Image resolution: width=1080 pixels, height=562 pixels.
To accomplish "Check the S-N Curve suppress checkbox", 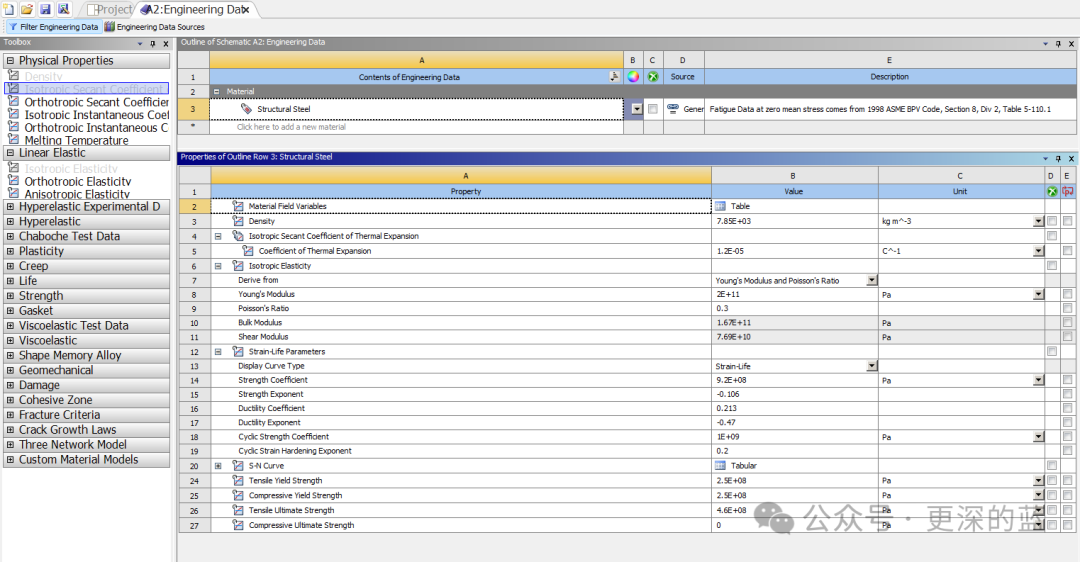I will click(1052, 466).
